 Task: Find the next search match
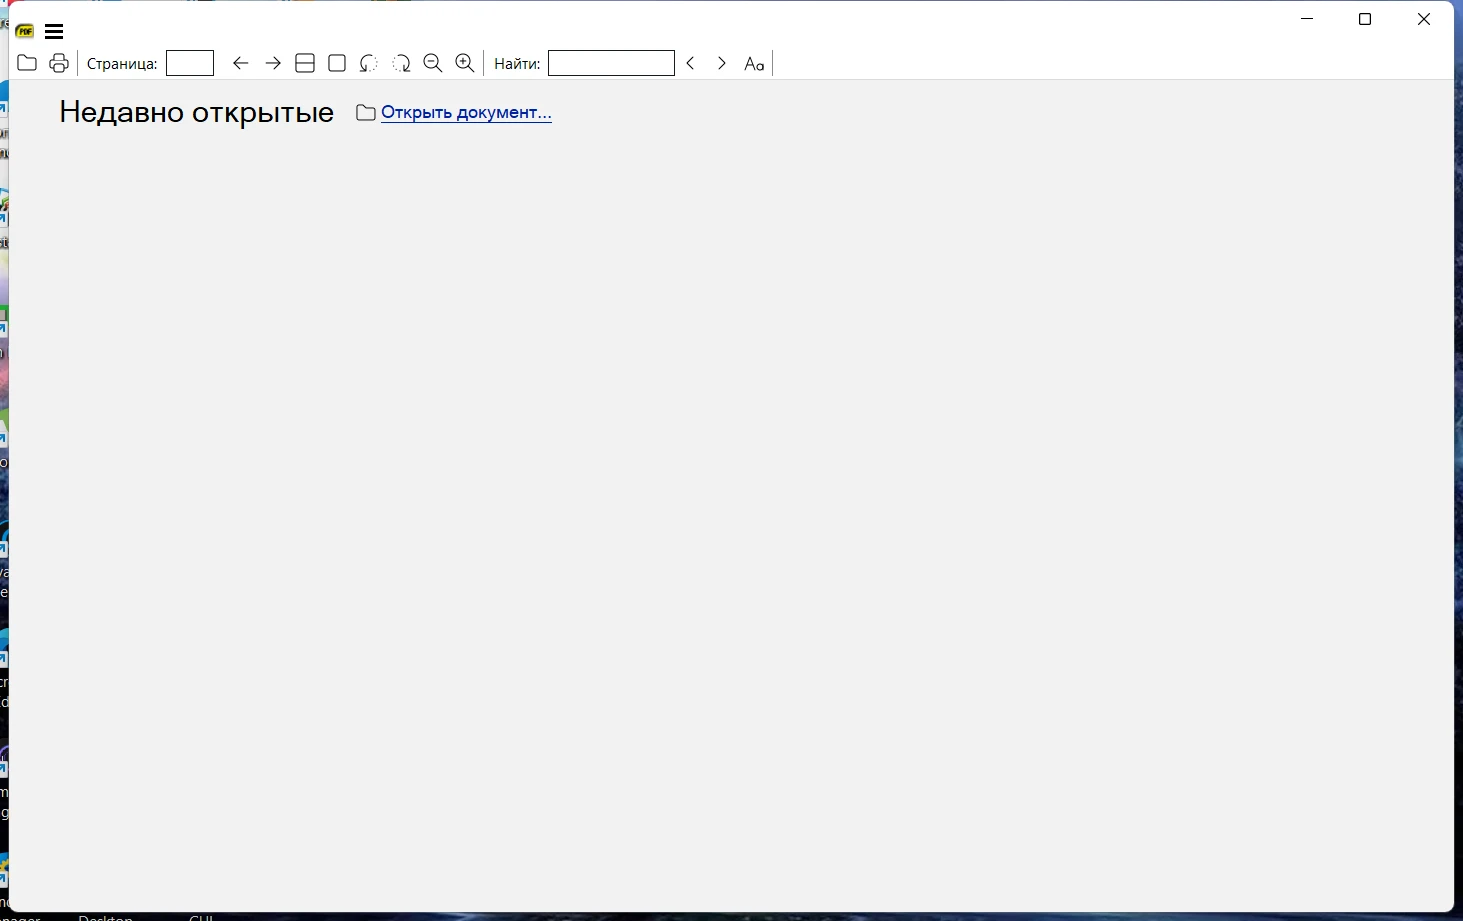(722, 63)
